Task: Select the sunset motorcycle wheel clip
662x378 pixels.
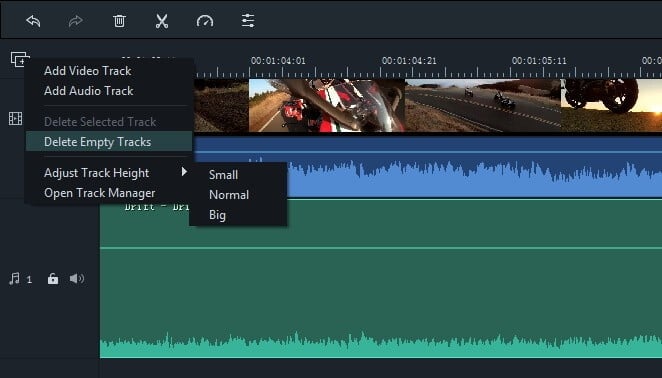Action: pyautogui.click(x=611, y=106)
